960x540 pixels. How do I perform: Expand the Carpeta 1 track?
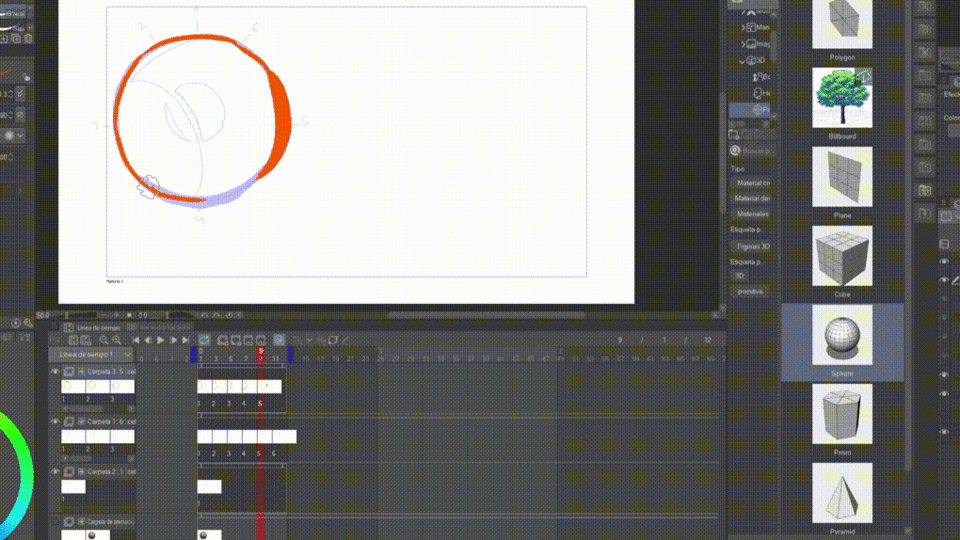point(81,422)
